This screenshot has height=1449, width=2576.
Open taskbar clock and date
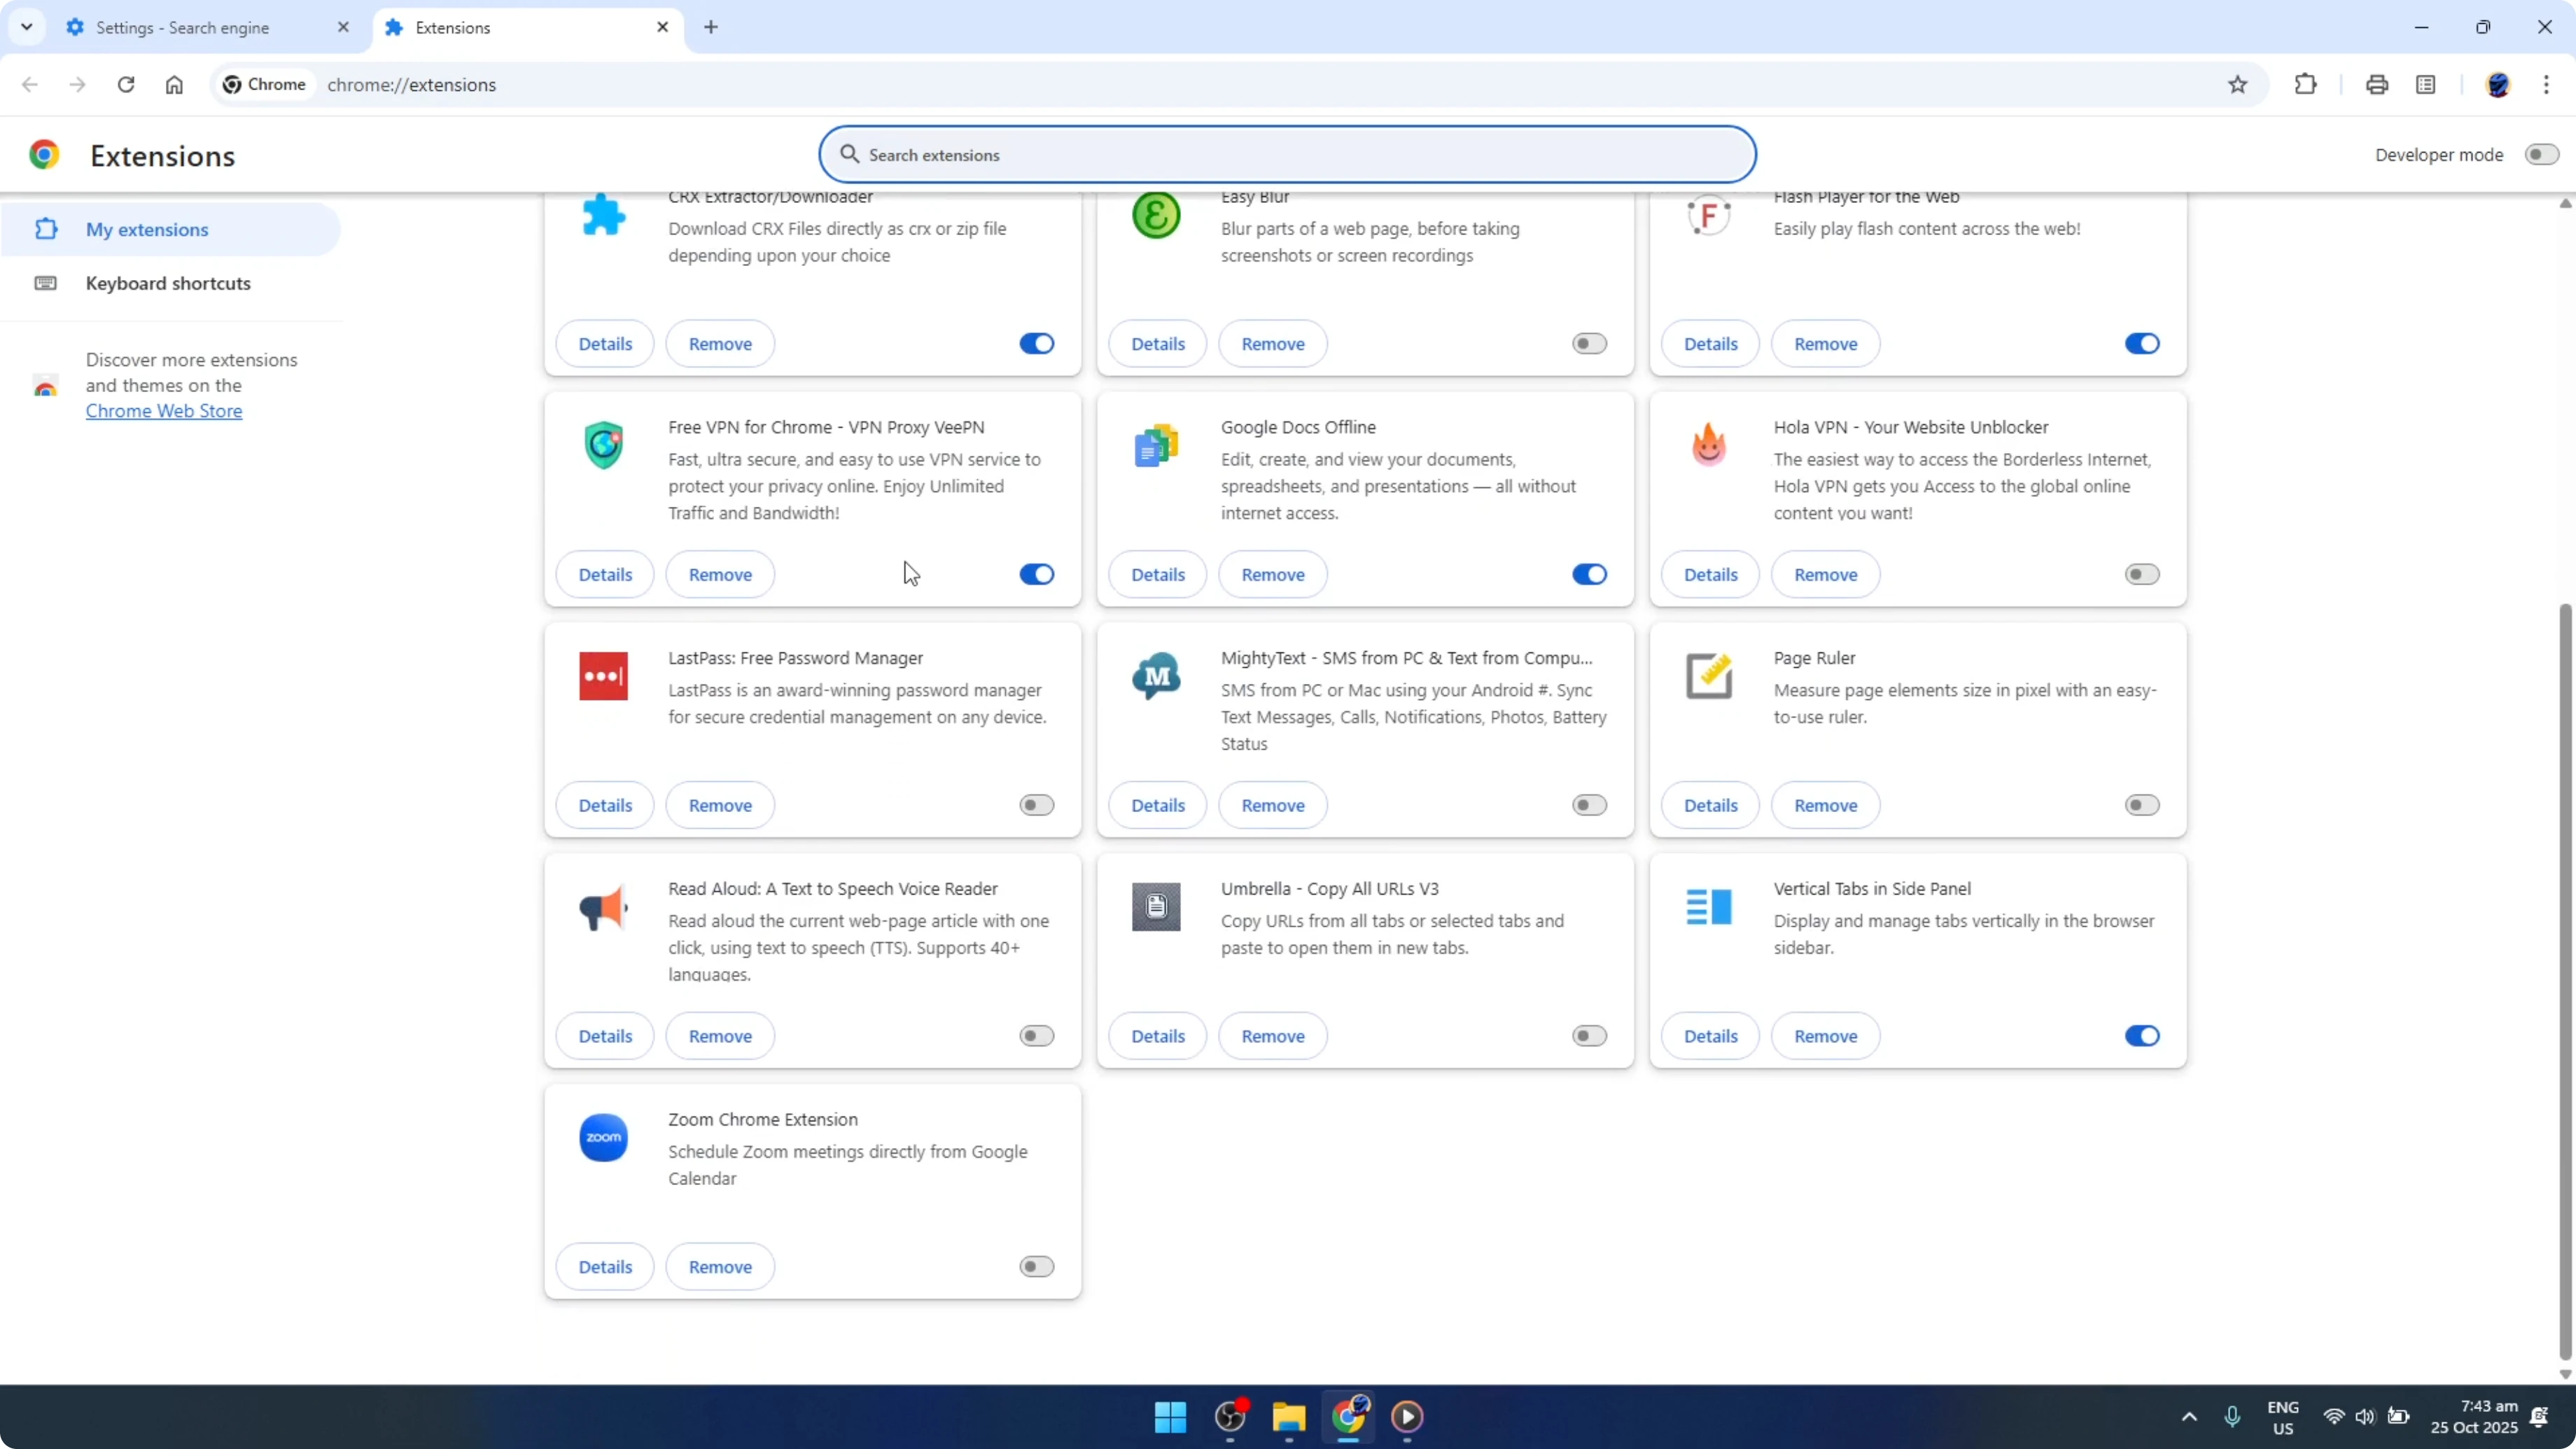2474,1417
